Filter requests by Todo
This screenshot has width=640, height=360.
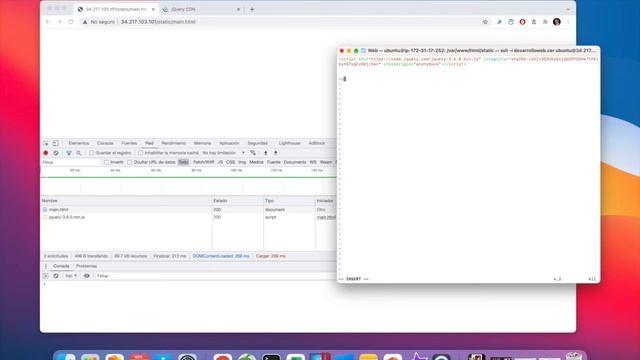[183, 162]
